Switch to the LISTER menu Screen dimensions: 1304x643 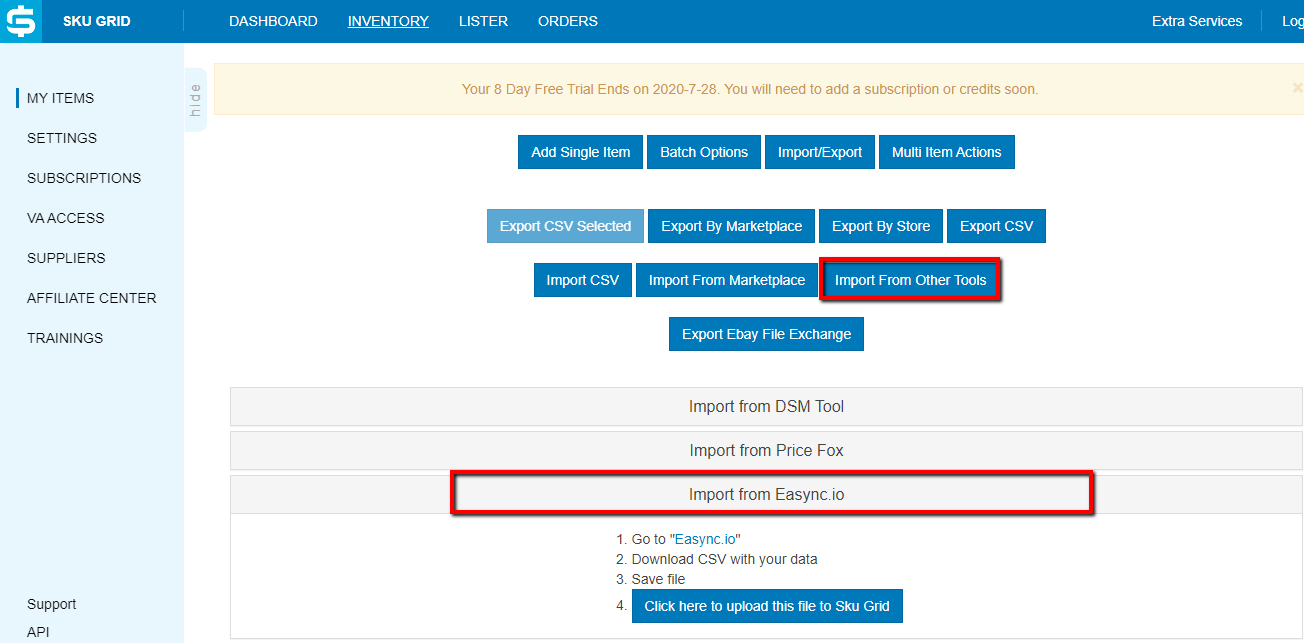click(483, 21)
